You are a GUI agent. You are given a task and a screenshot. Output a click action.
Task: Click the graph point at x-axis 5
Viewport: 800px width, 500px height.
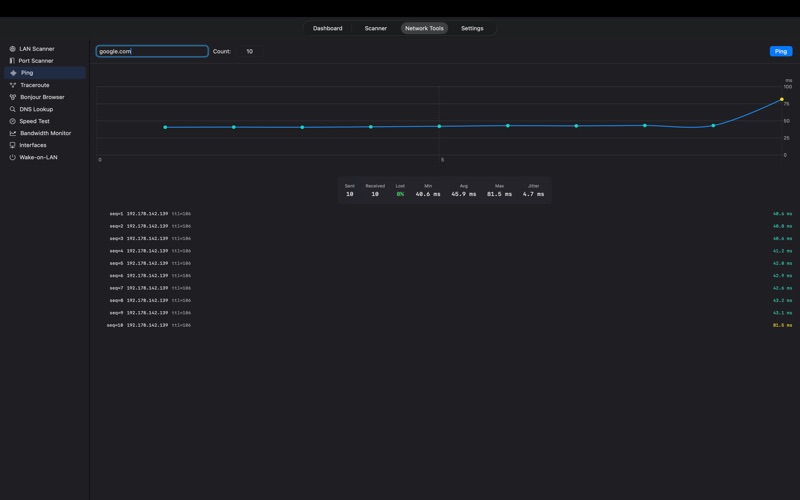click(x=439, y=127)
